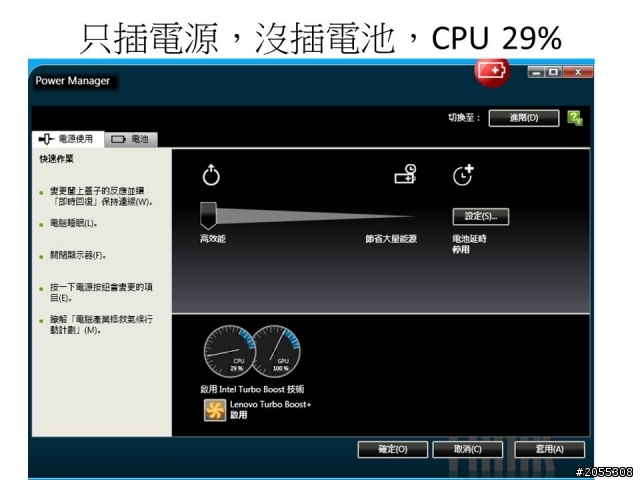Click the 快速作業 heading
Screen dimensions: 640x480
[x=56, y=159]
